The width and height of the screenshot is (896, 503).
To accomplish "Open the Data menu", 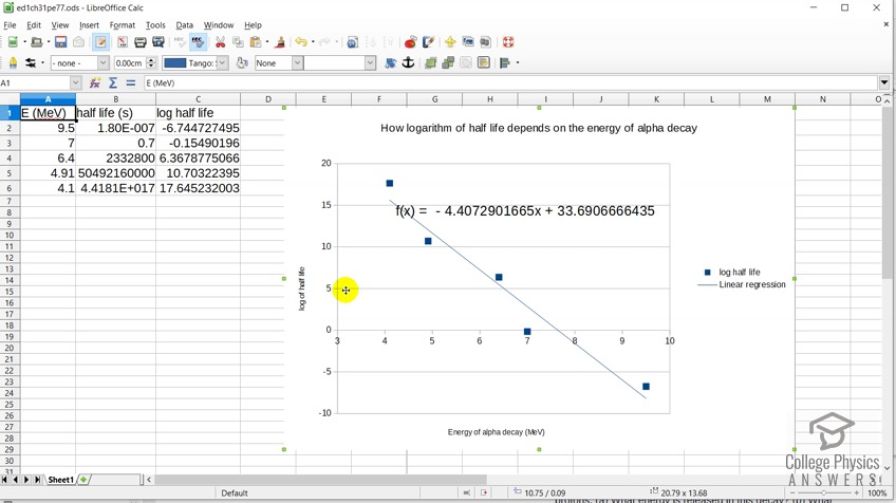I will pos(184,25).
